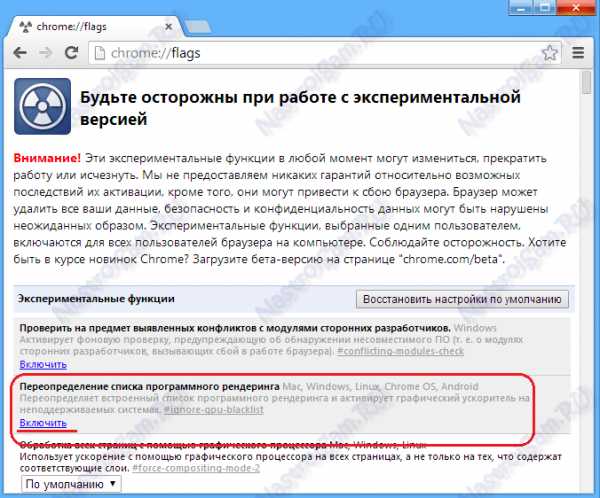Click Включить under conflicting modules check
Image resolution: width=600 pixels, height=498 pixels.
pyautogui.click(x=43, y=364)
